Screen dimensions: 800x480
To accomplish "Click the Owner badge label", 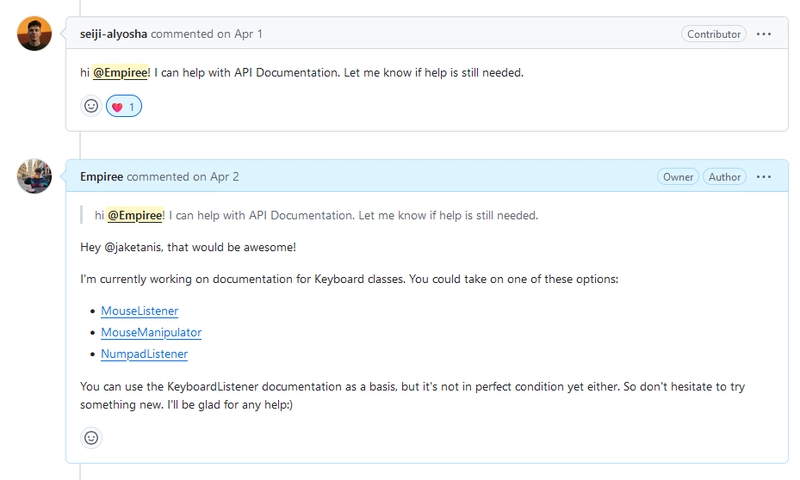I will coord(678,177).
